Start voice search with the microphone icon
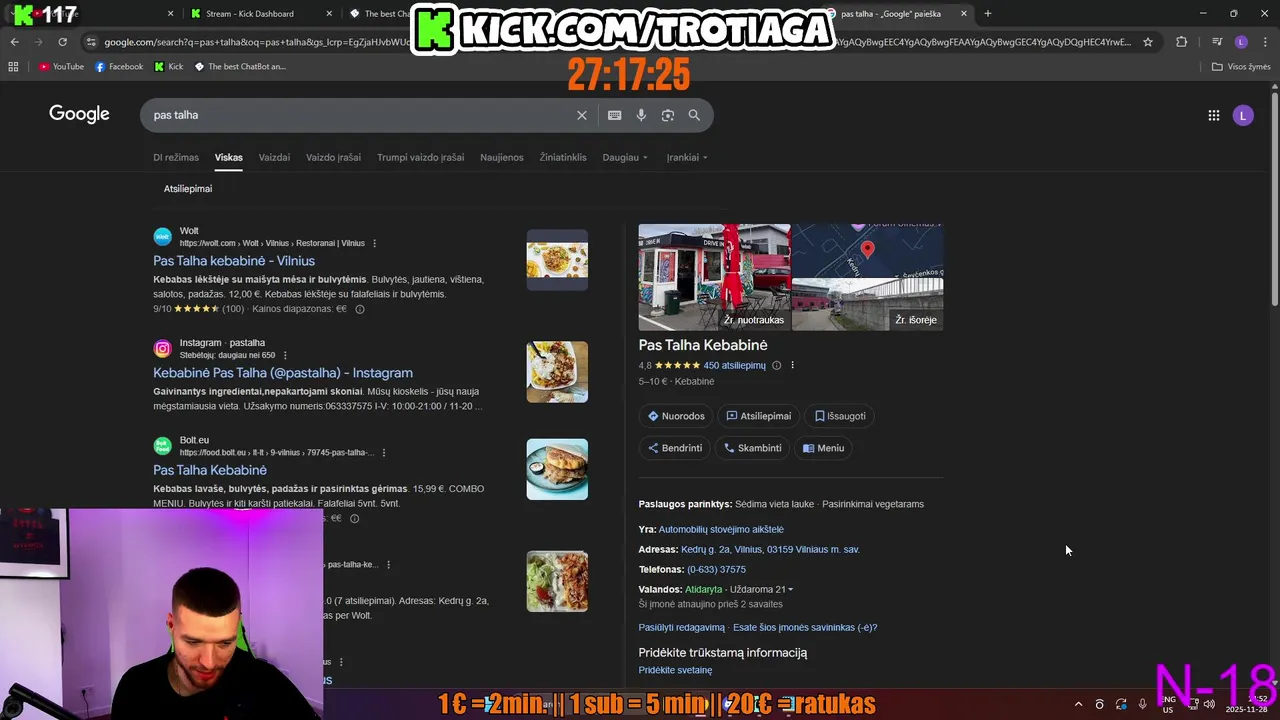1280x720 pixels. [641, 115]
